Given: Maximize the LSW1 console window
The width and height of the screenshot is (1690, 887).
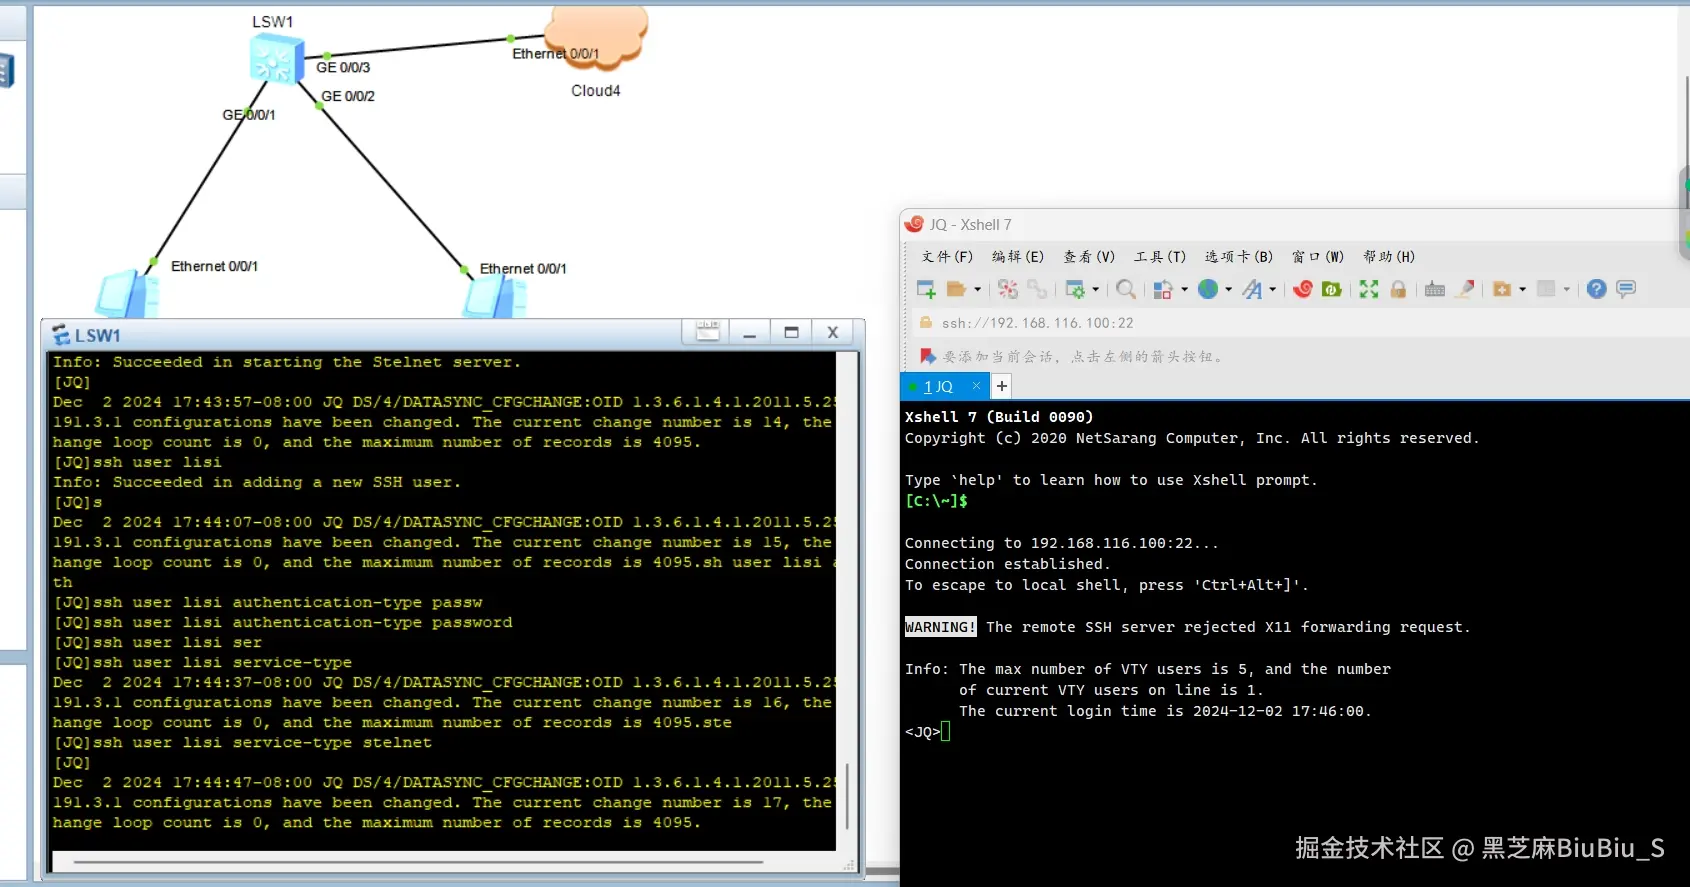Looking at the screenshot, I should tap(791, 333).
